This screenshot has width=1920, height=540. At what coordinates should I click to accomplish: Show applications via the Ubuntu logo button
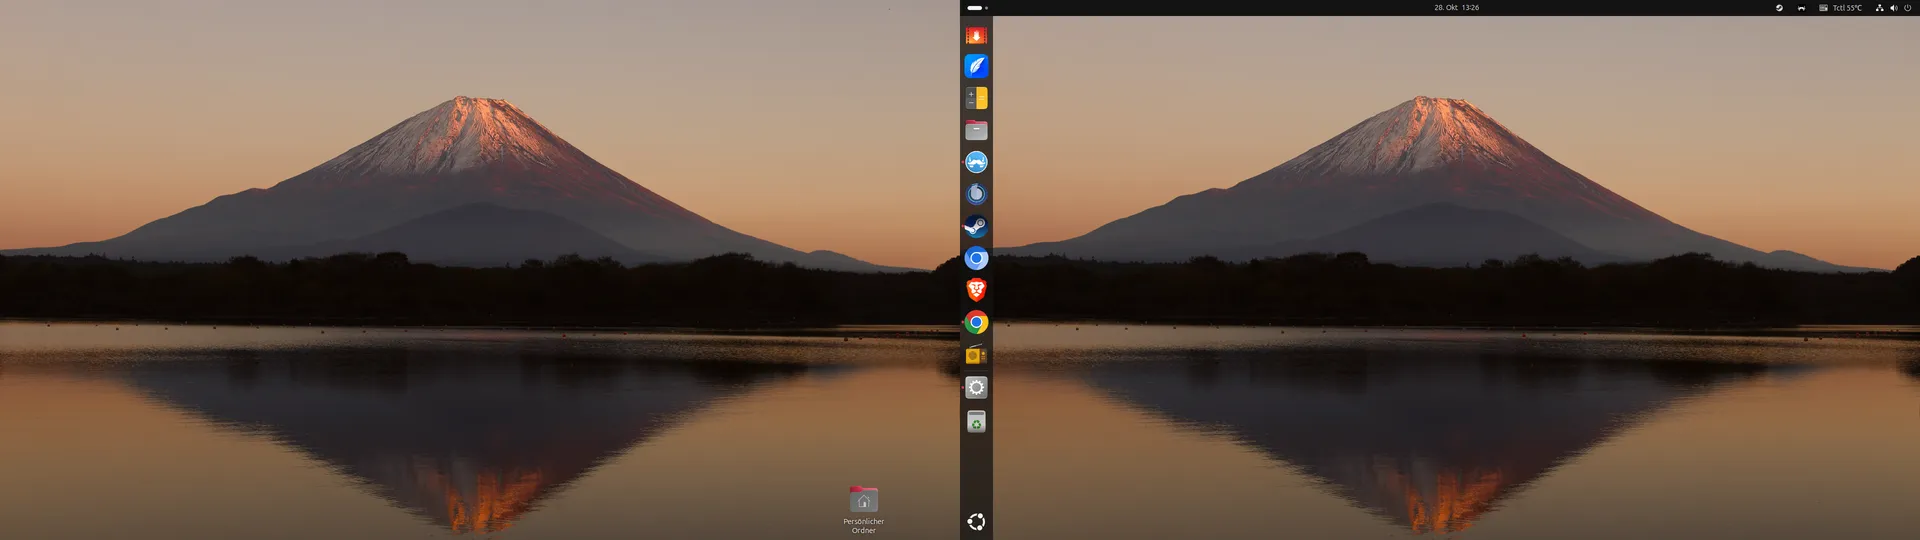(976, 521)
